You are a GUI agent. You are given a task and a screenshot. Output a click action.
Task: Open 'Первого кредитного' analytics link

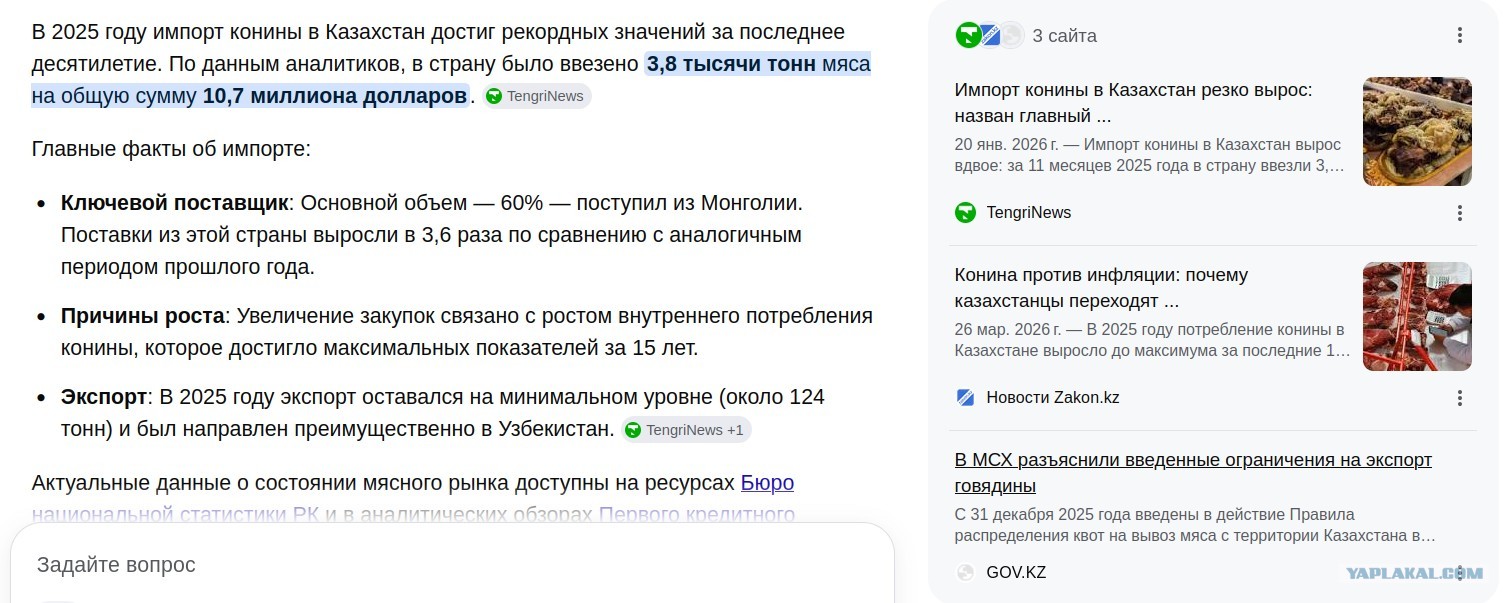[x=697, y=516]
